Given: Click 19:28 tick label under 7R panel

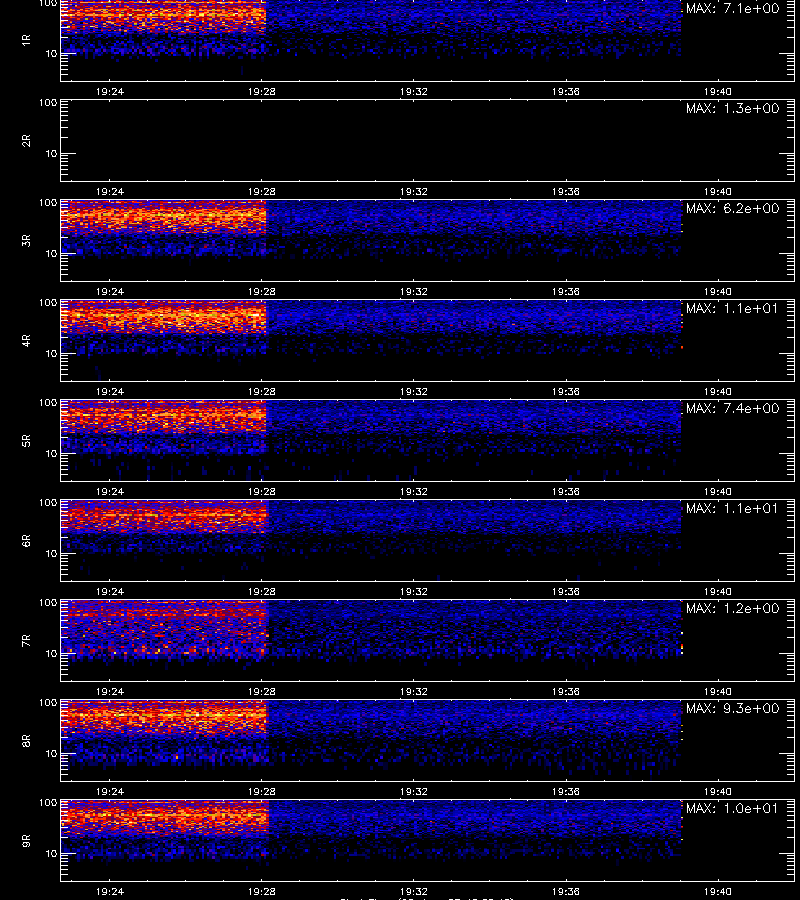Looking at the screenshot, I should tap(262, 692).
